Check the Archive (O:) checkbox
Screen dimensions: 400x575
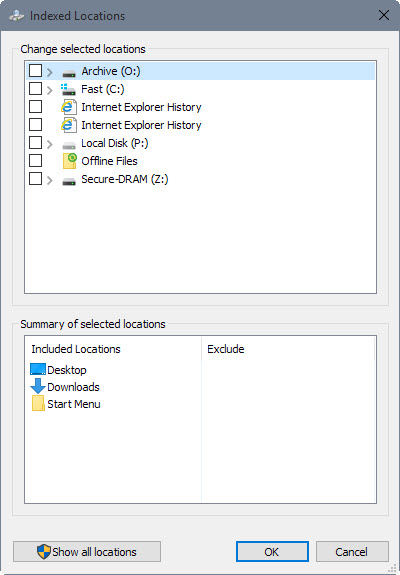point(35,71)
